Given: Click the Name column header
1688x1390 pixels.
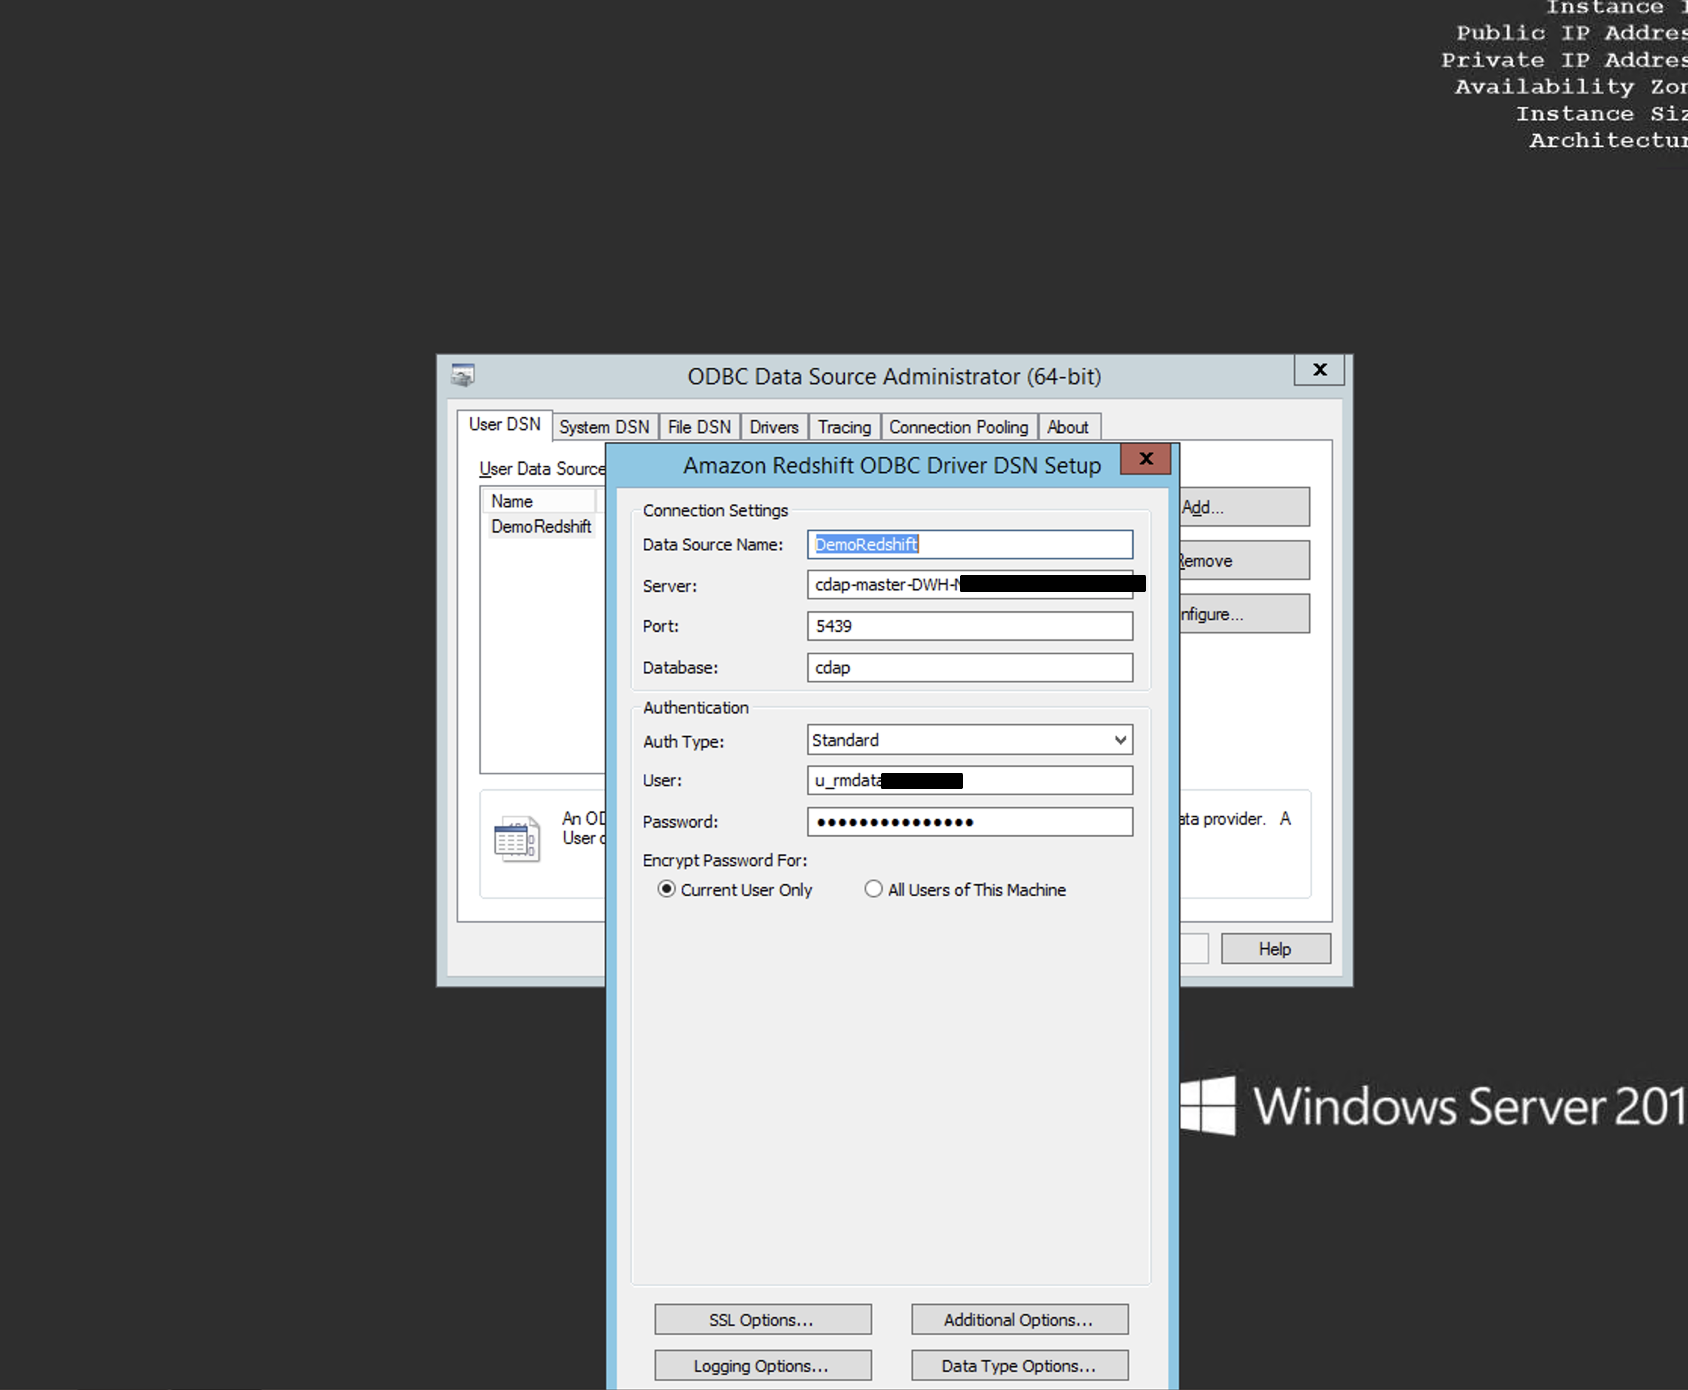Looking at the screenshot, I should pyautogui.click(x=539, y=501).
